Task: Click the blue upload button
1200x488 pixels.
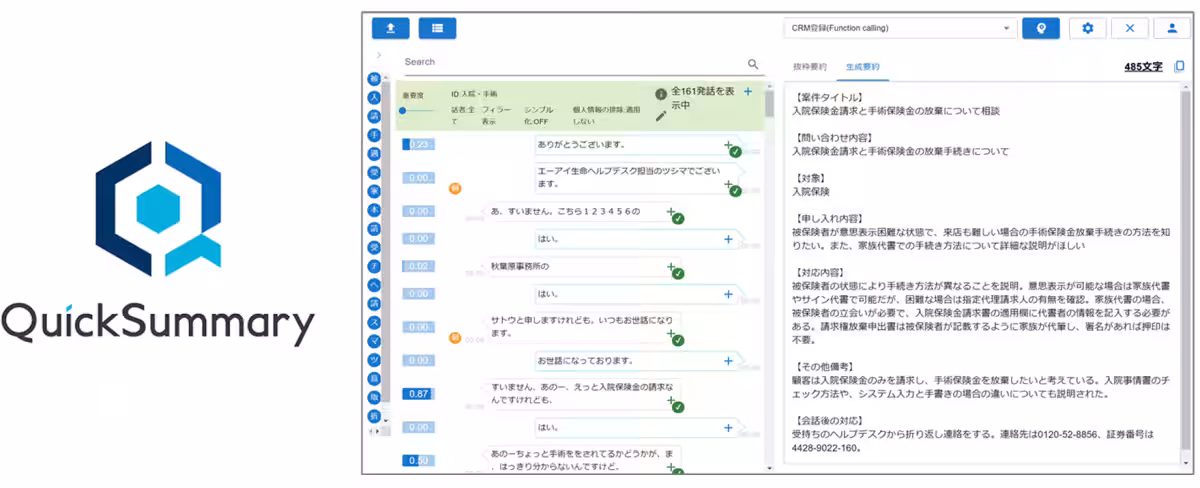Action: click(x=390, y=28)
